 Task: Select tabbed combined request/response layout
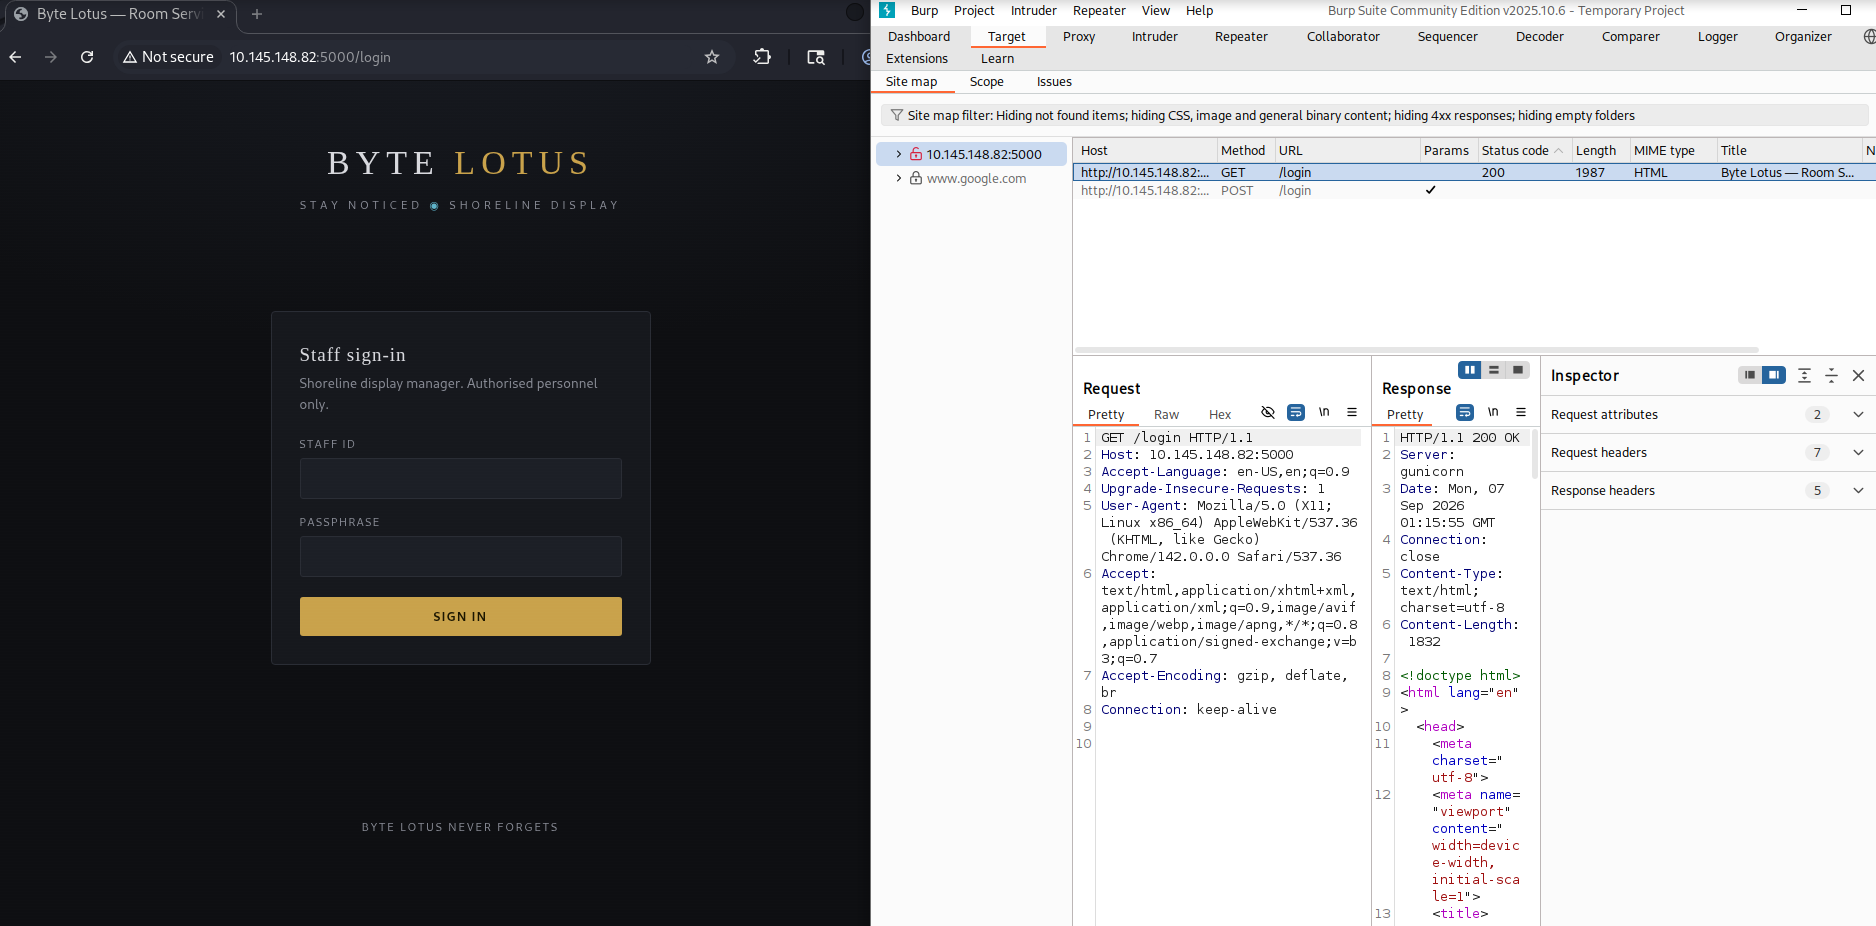coord(1518,370)
